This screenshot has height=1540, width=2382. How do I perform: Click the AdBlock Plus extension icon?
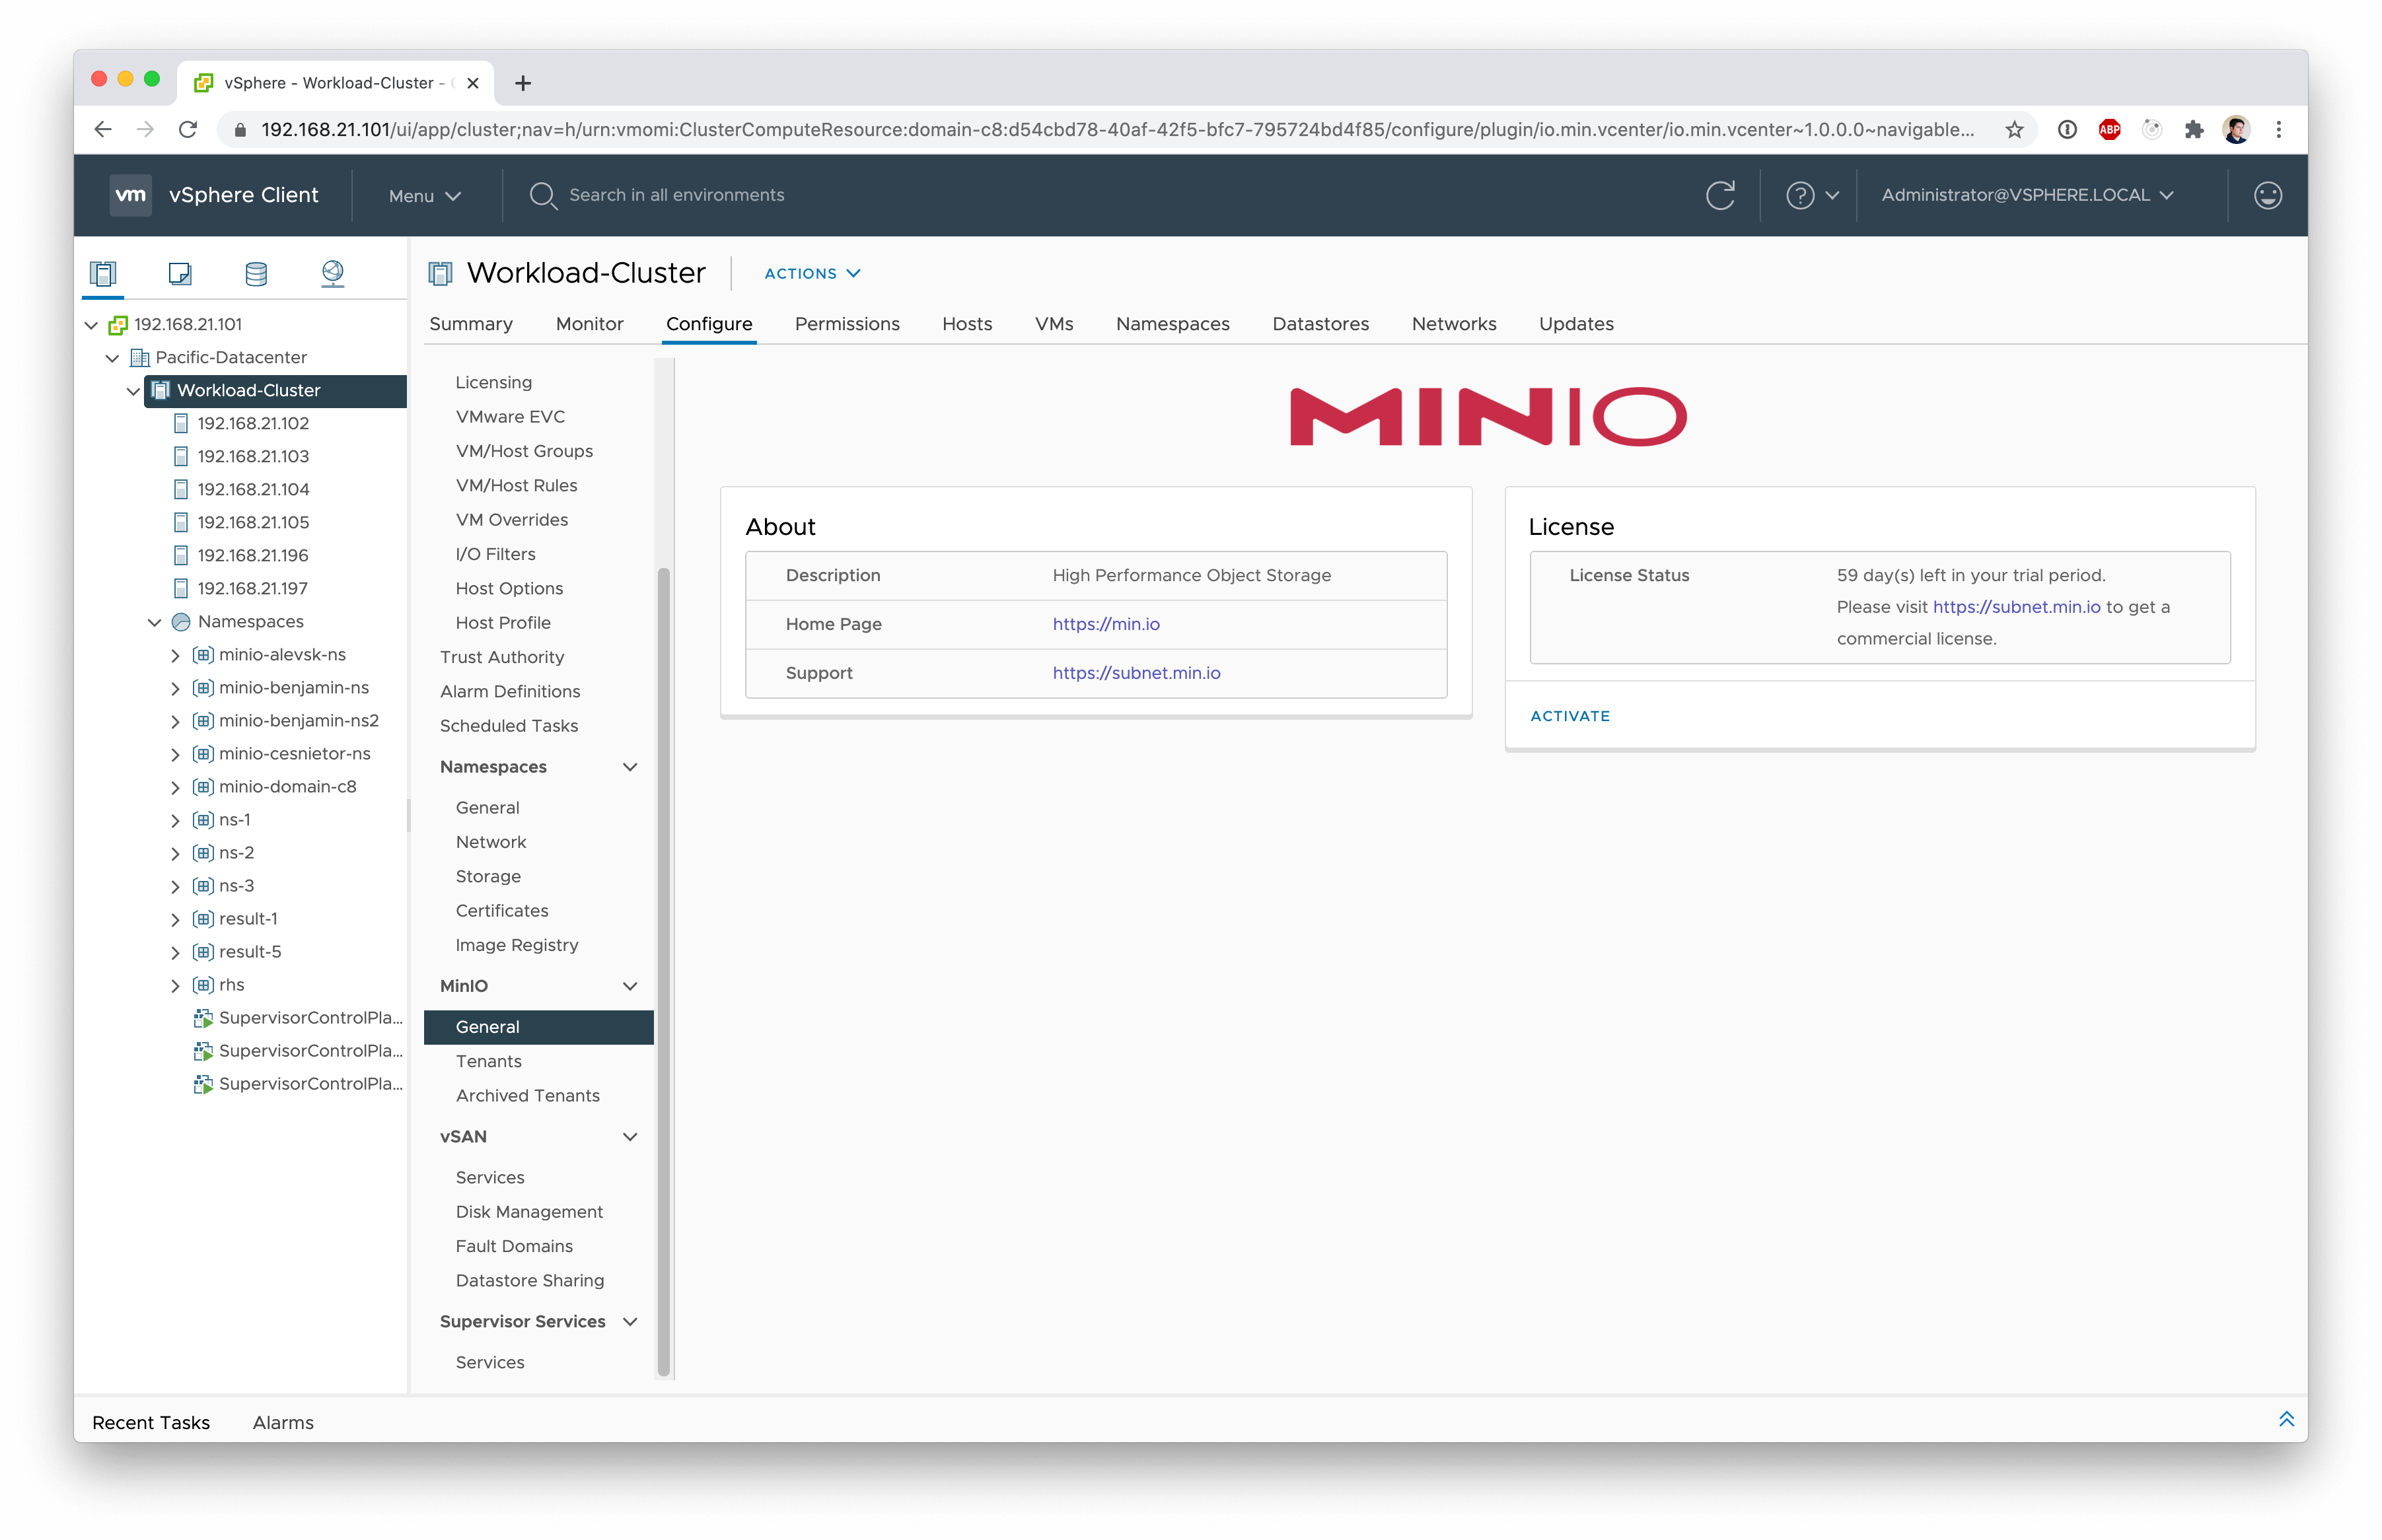point(2109,129)
